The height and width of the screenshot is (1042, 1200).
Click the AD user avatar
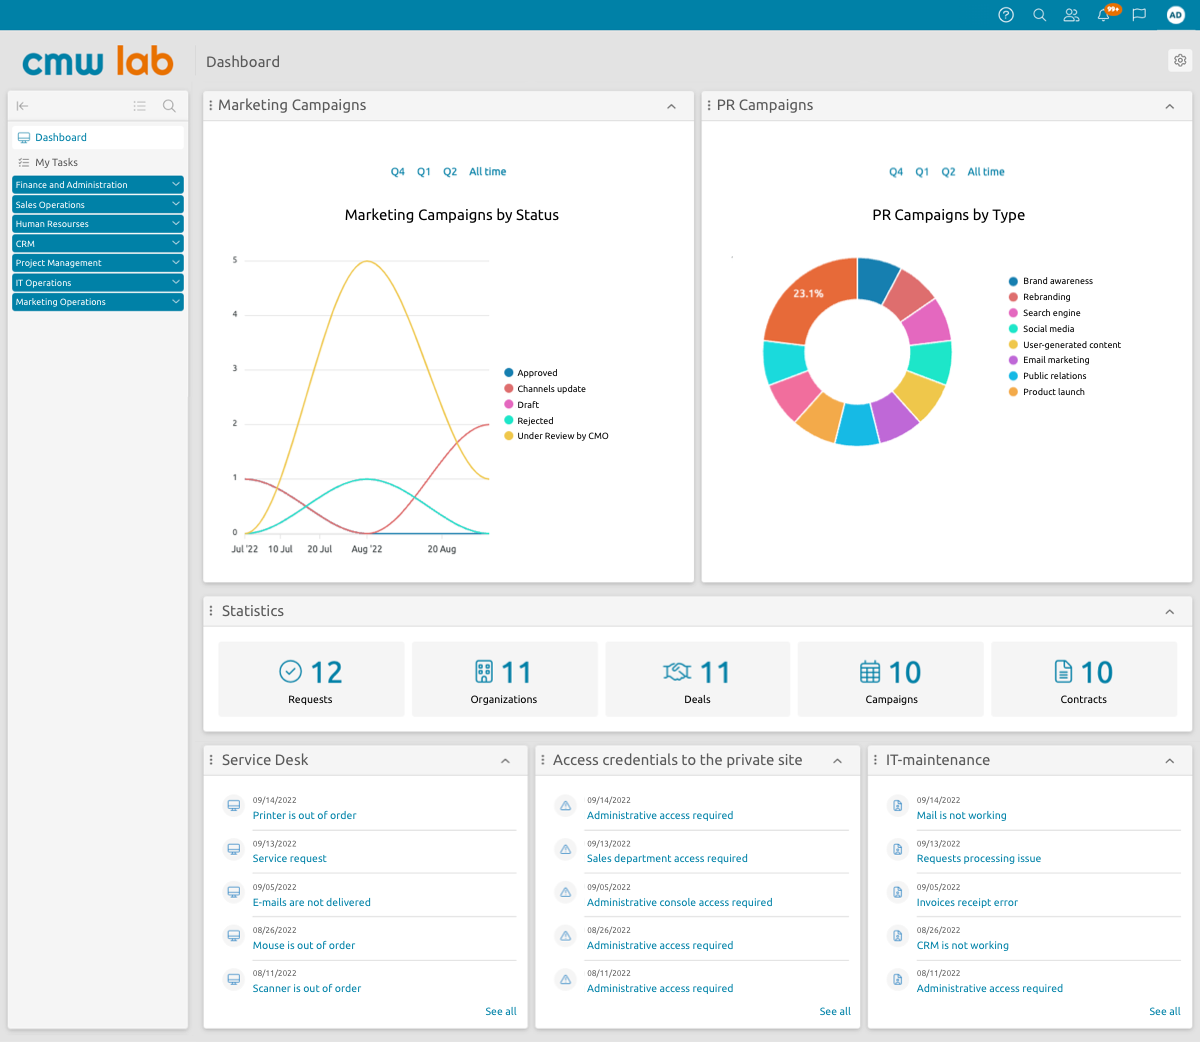point(1175,15)
